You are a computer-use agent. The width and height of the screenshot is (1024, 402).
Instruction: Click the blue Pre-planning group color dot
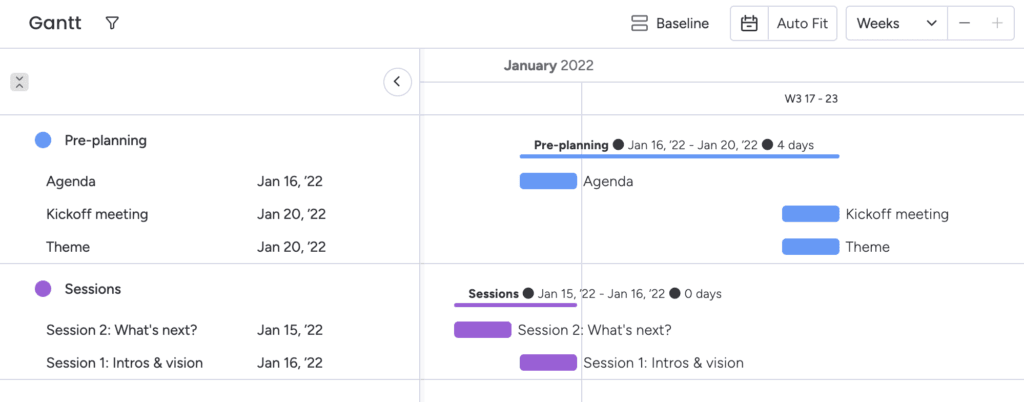coord(43,141)
